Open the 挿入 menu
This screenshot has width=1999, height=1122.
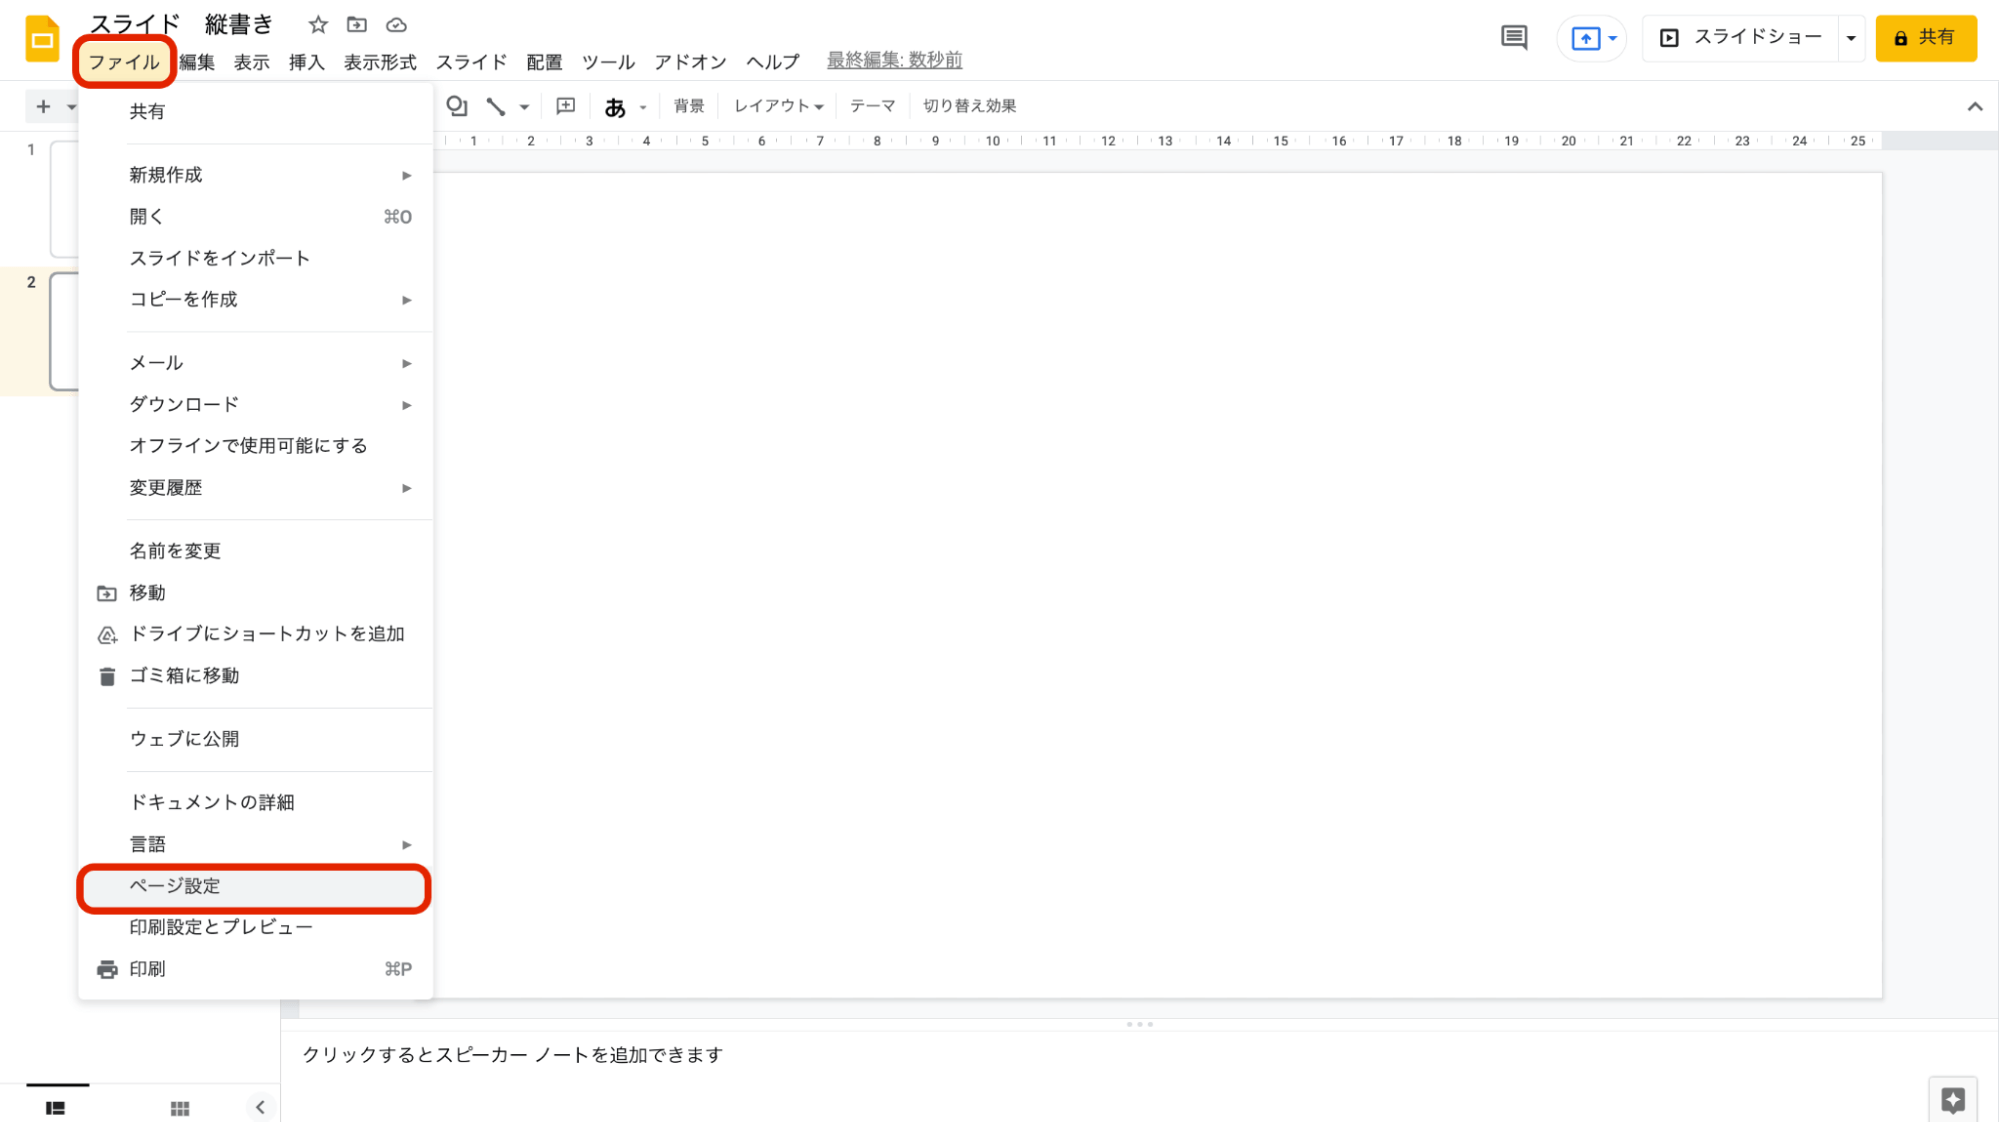coord(307,62)
